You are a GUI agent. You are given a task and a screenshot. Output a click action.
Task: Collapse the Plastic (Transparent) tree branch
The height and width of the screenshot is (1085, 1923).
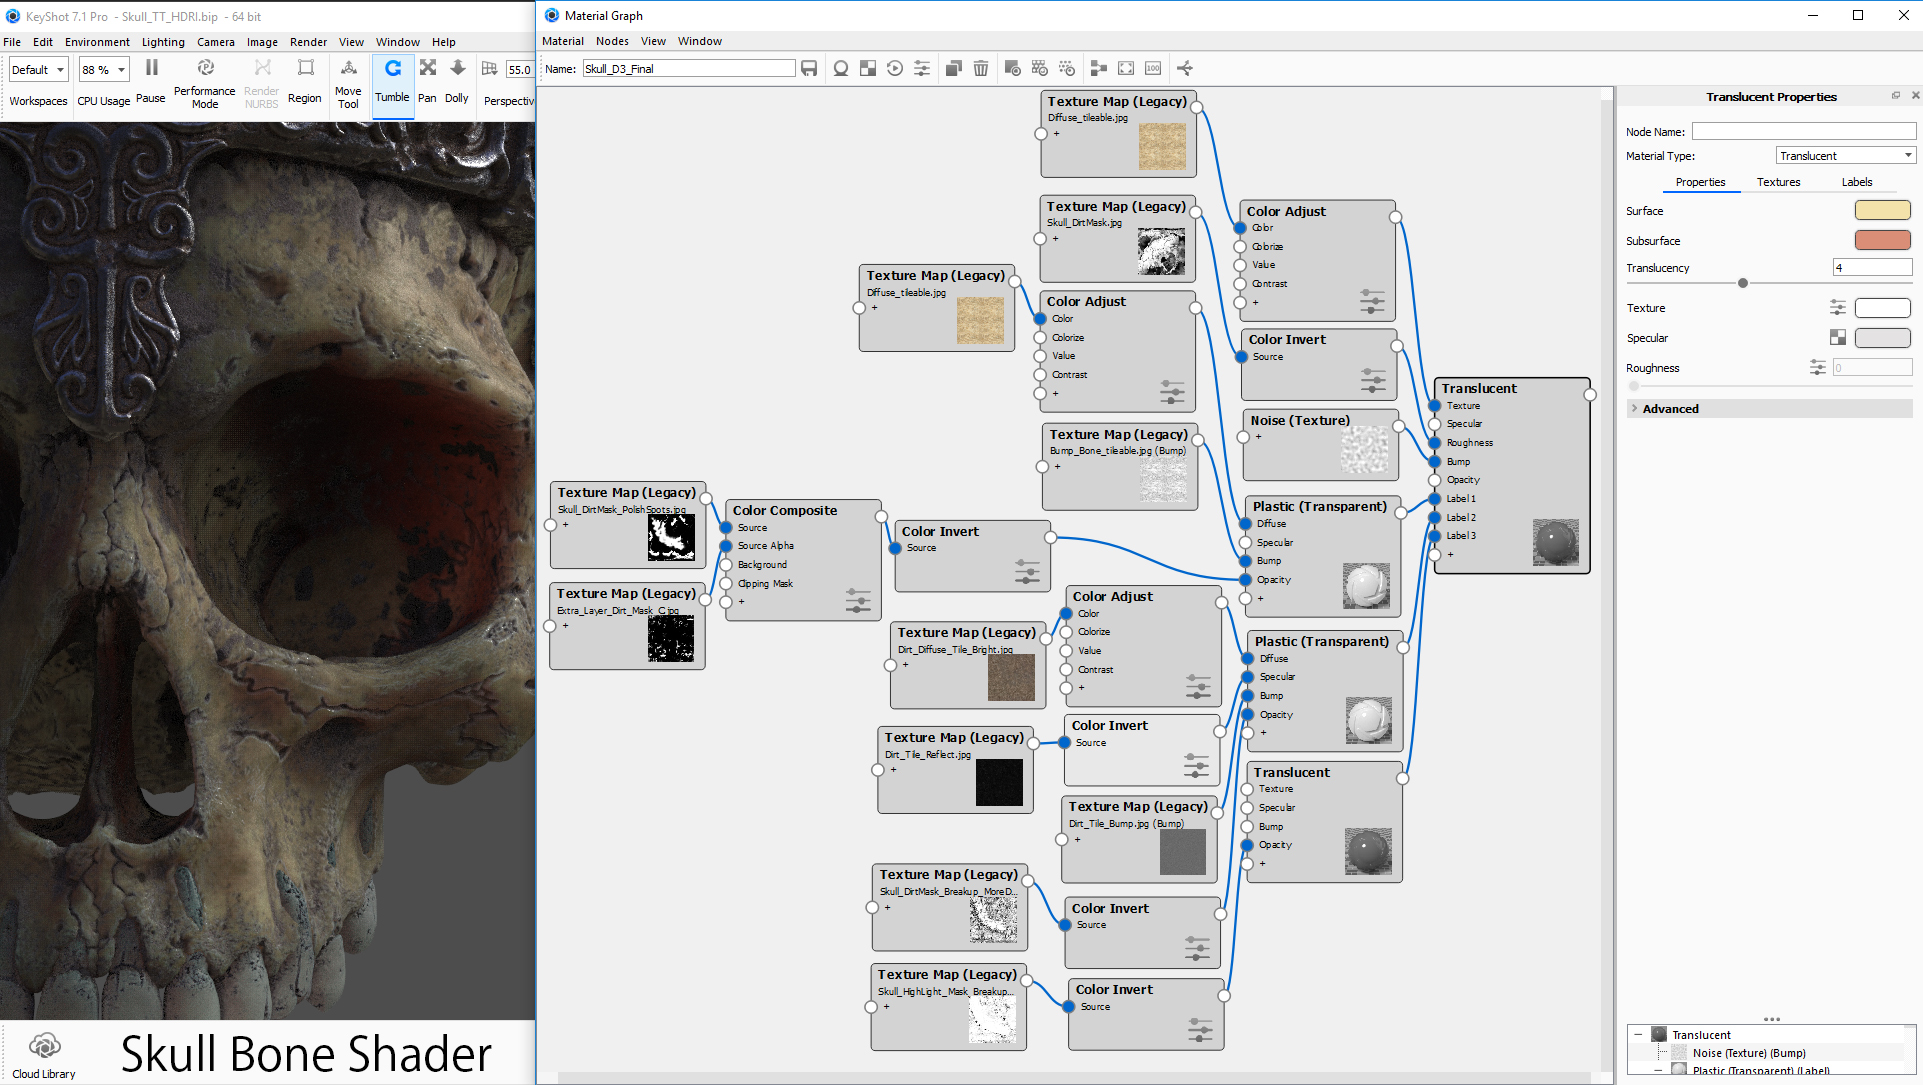[x=1658, y=1070]
